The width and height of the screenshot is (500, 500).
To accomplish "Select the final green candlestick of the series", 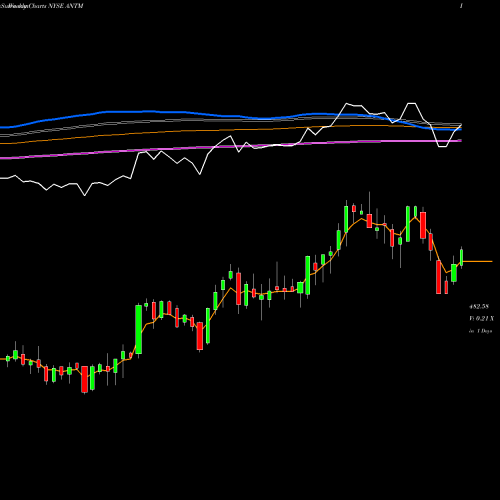I will coord(462,257).
